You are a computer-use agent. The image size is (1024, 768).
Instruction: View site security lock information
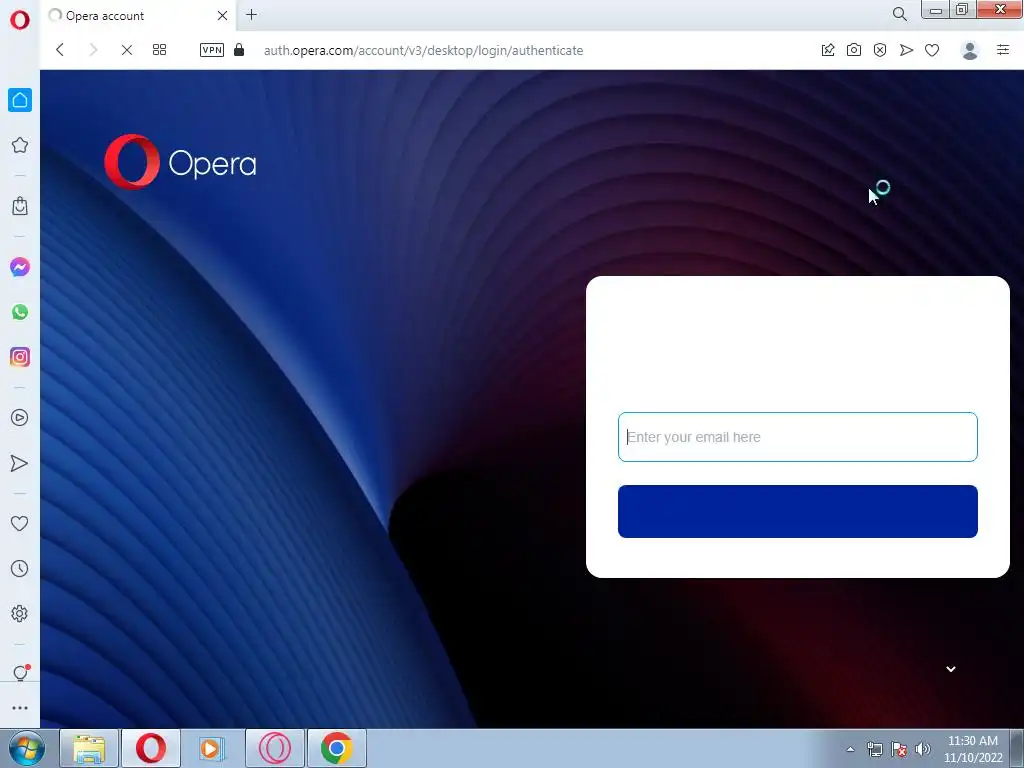coord(239,50)
